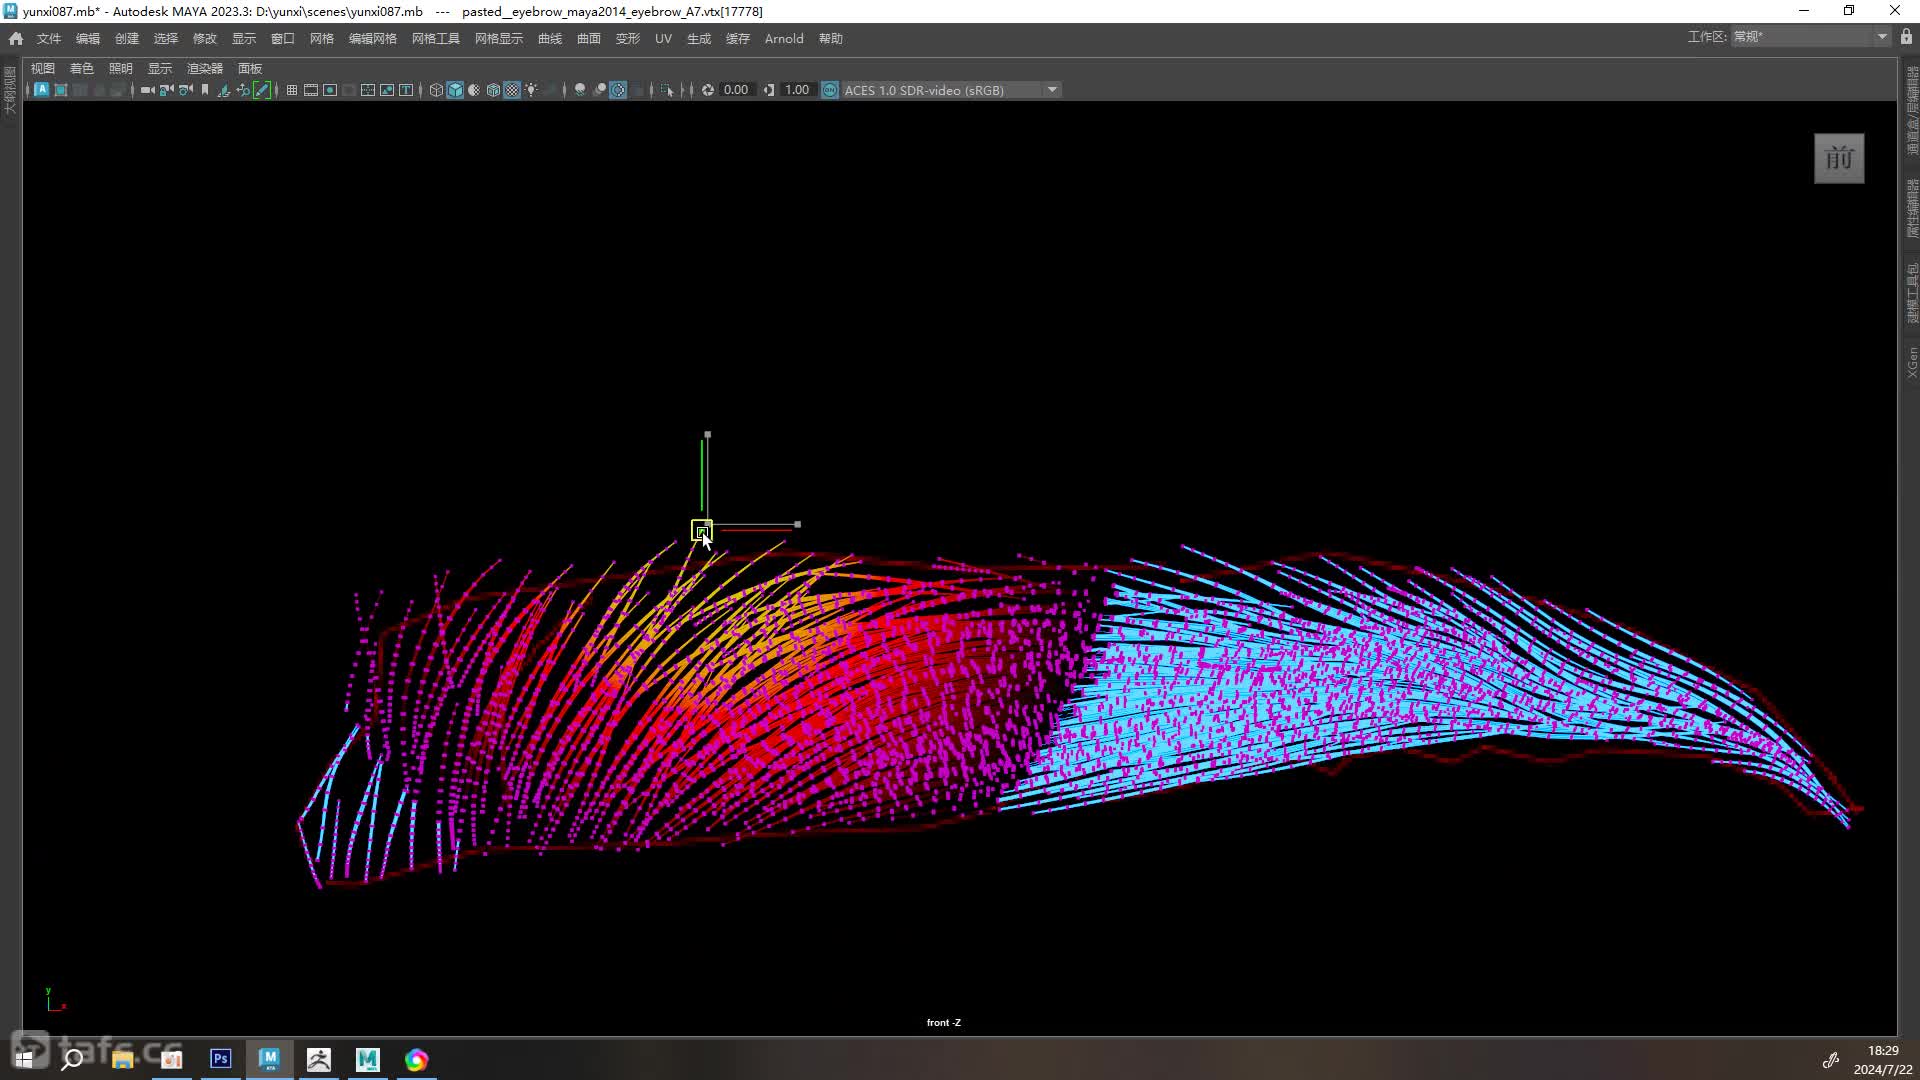Click the exposure reset icon
The height and width of the screenshot is (1080, 1920).
(x=708, y=90)
